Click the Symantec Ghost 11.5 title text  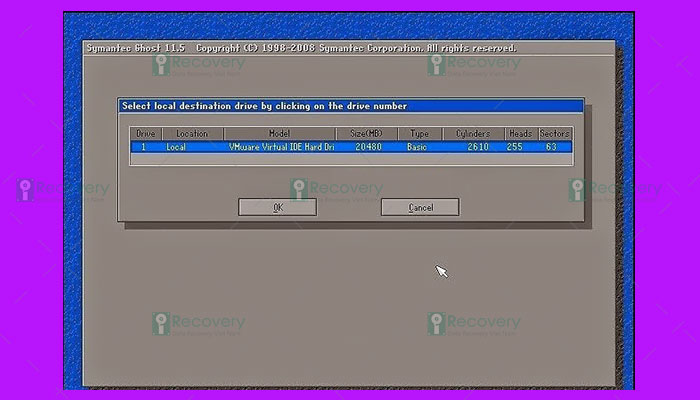tap(136, 48)
